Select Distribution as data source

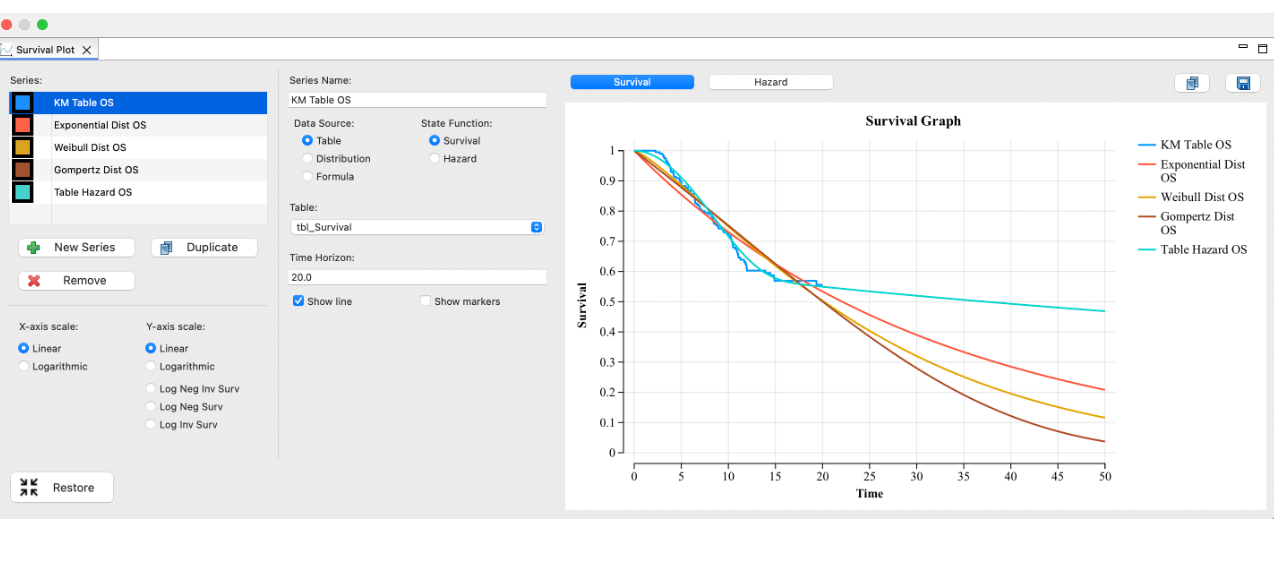(x=308, y=159)
